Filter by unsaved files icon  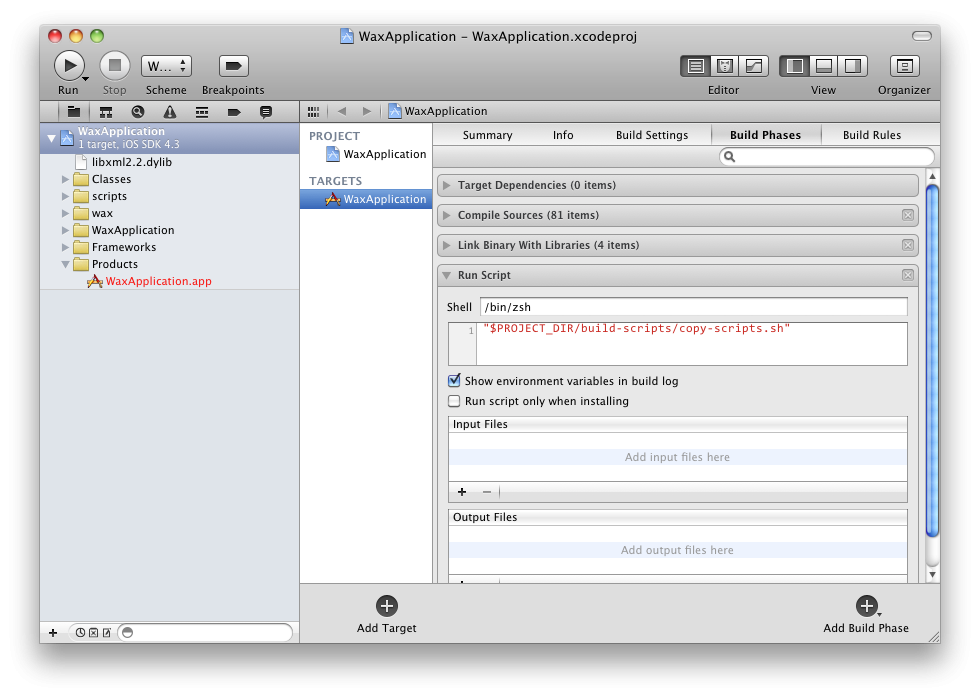click(106, 632)
